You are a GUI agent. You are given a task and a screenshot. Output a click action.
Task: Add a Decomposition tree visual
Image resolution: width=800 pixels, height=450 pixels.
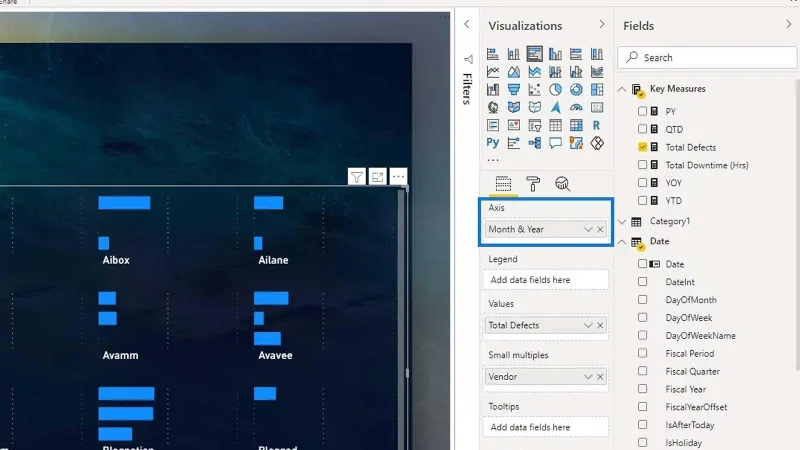pyautogui.click(x=535, y=143)
